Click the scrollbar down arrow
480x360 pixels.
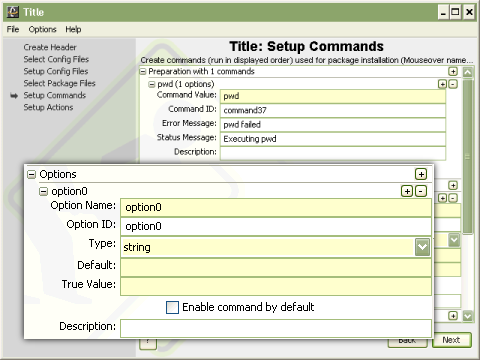coord(468,316)
